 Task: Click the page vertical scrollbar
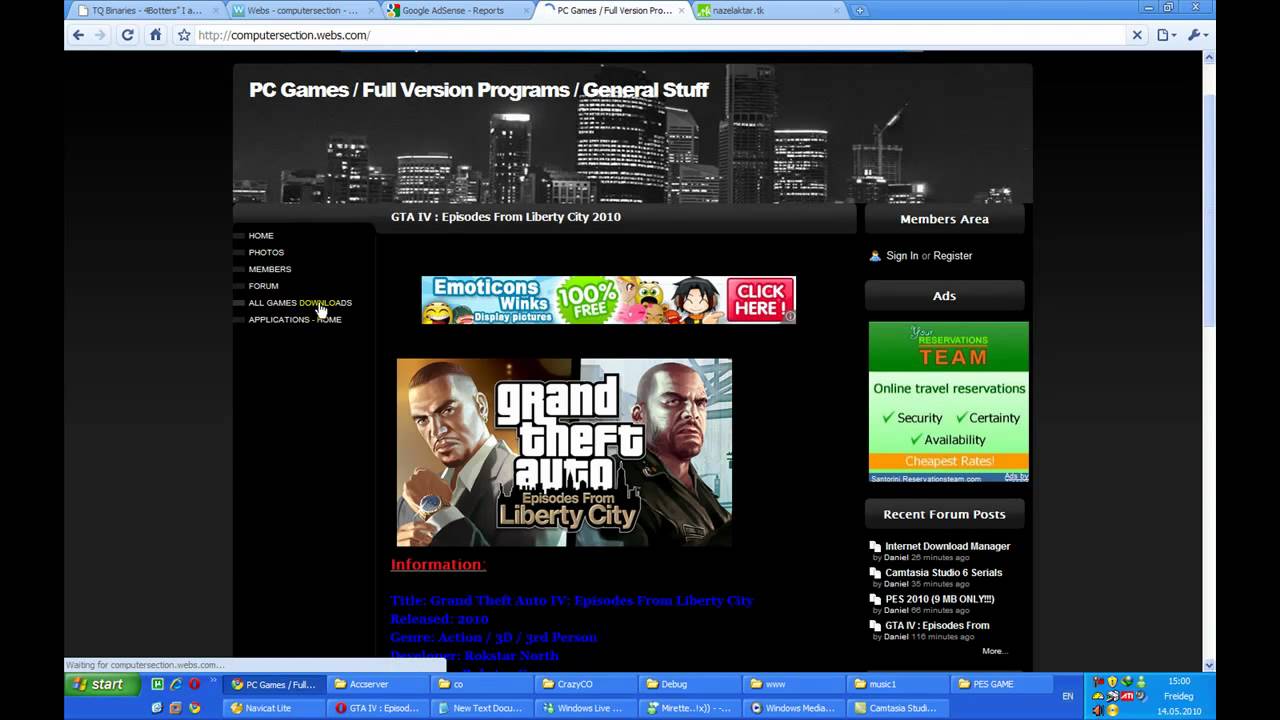coord(1209,210)
